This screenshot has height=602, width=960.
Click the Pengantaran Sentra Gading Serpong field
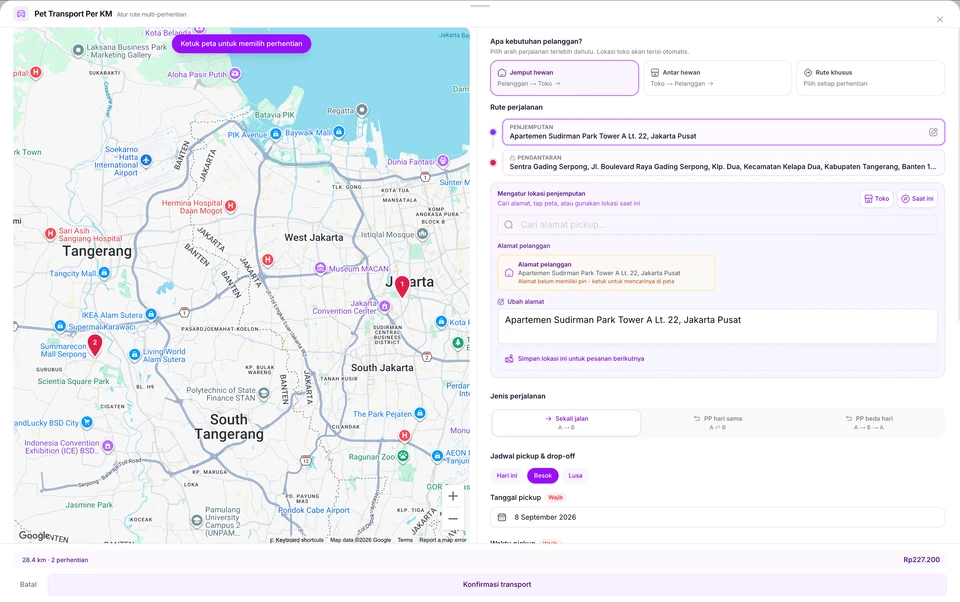pyautogui.click(x=723, y=162)
